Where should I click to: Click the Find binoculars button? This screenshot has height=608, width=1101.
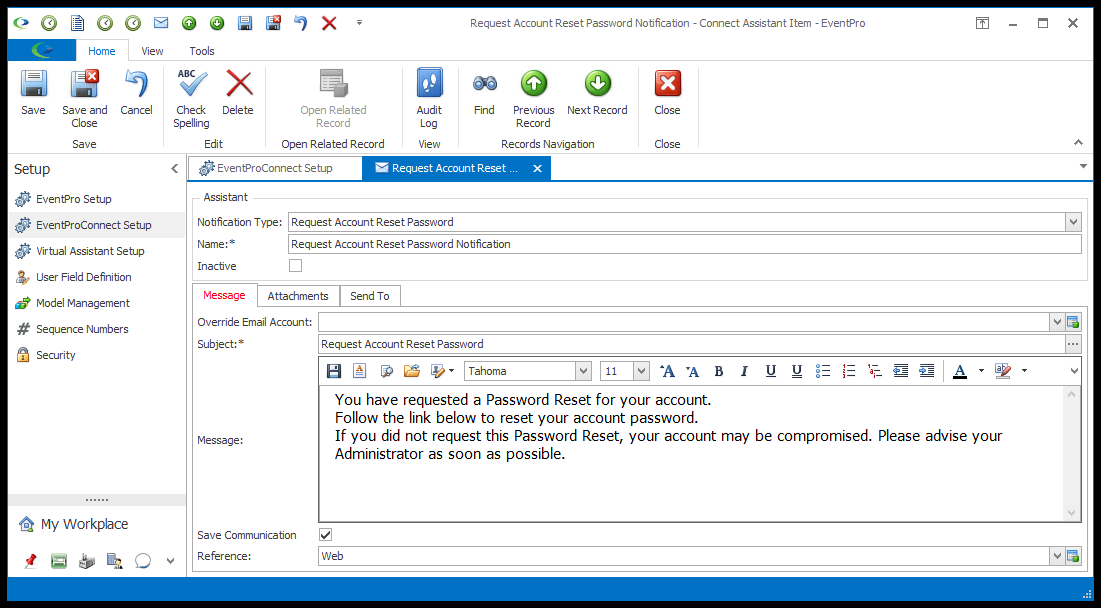[484, 93]
